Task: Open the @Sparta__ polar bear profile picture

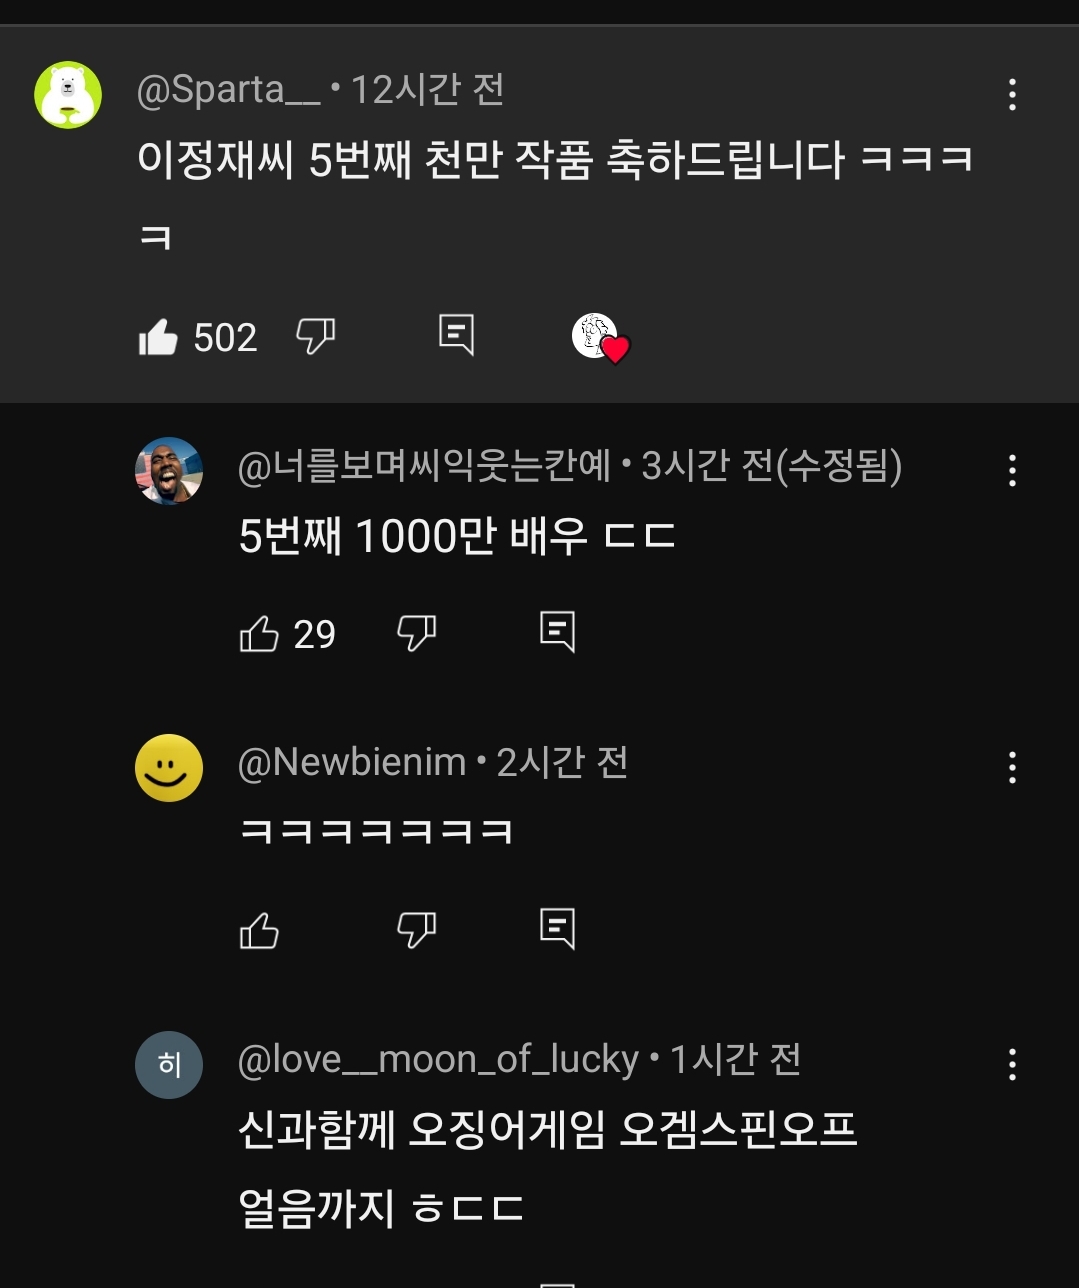Action: click(x=68, y=95)
